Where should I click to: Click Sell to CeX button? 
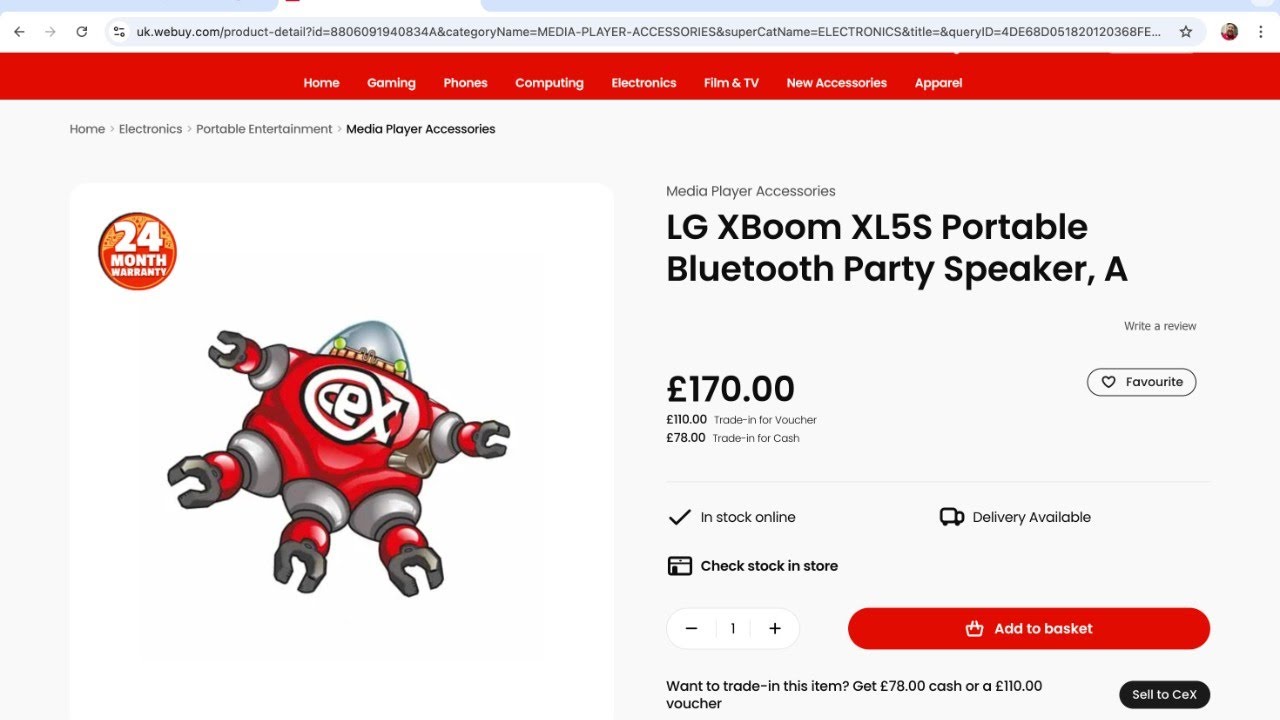[x=1164, y=695]
